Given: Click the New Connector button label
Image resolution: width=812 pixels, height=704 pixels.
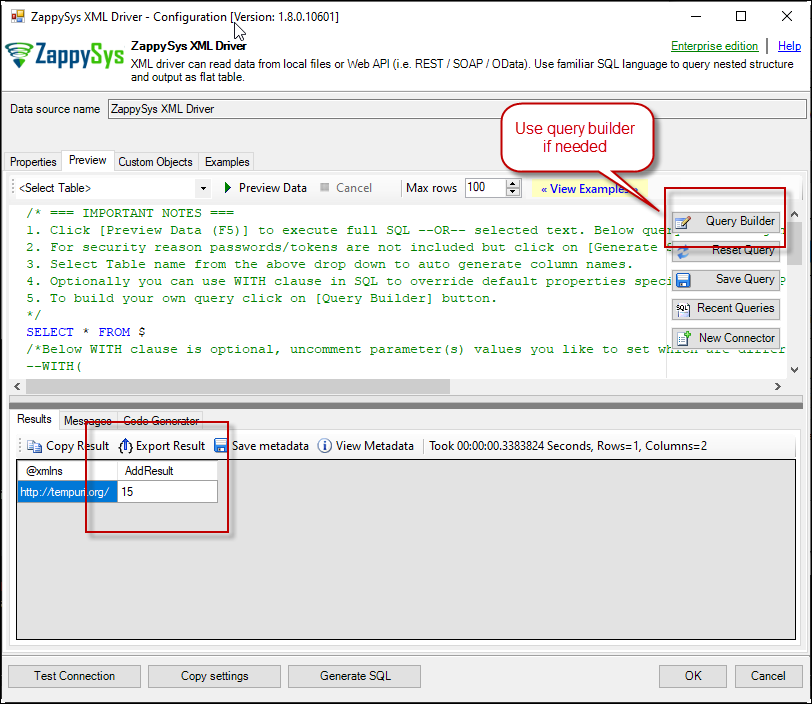Looking at the screenshot, I should (736, 338).
